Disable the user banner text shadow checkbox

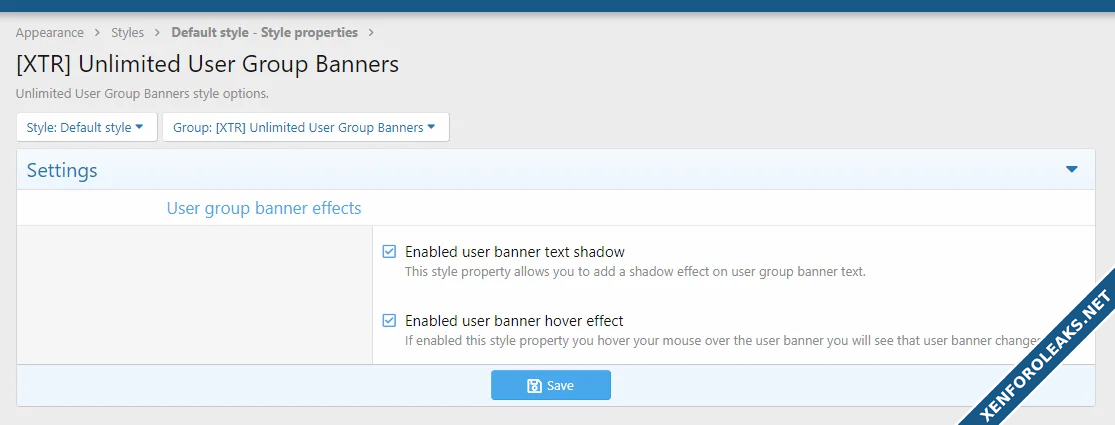tap(390, 252)
